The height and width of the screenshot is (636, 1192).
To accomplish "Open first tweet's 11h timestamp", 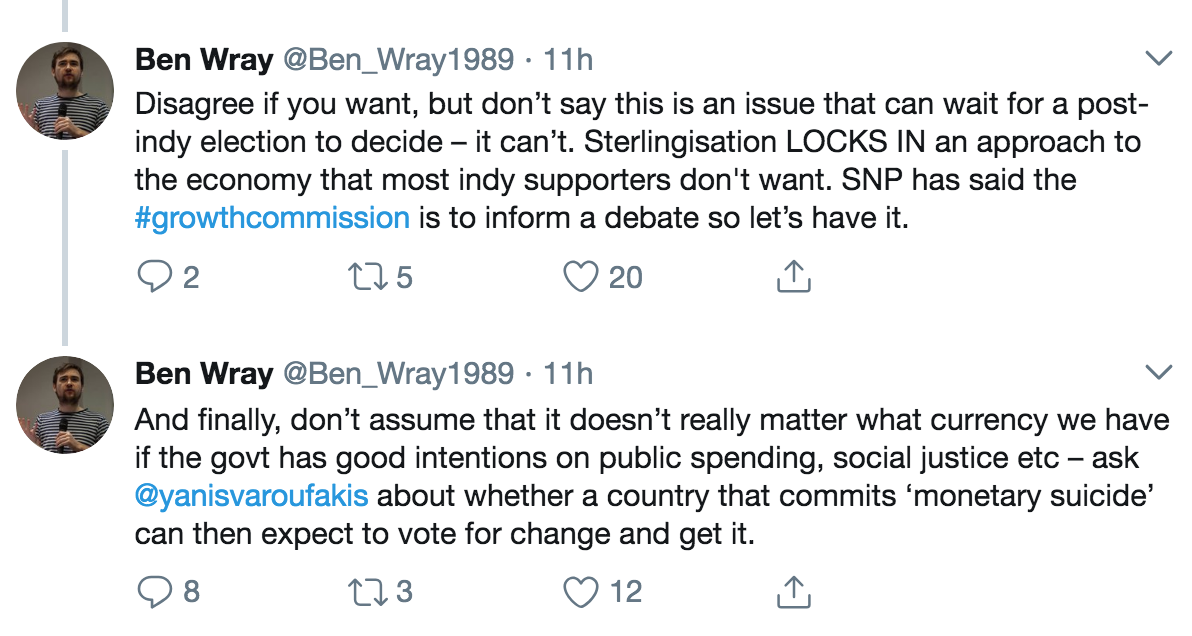I will (x=568, y=60).
